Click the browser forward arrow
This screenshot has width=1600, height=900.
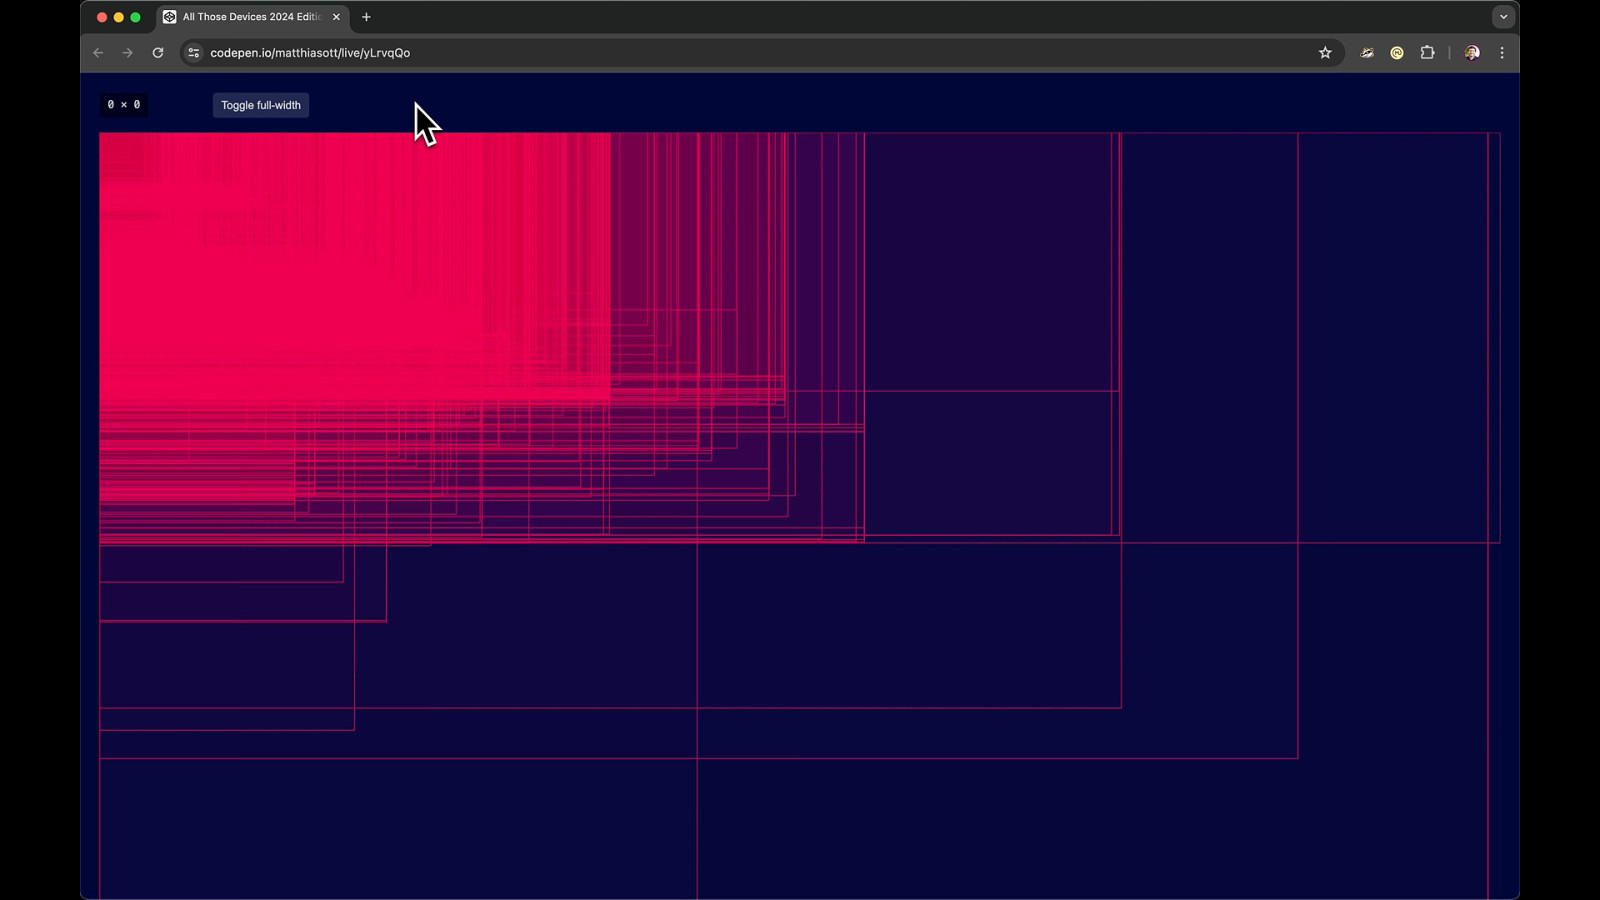click(x=127, y=53)
